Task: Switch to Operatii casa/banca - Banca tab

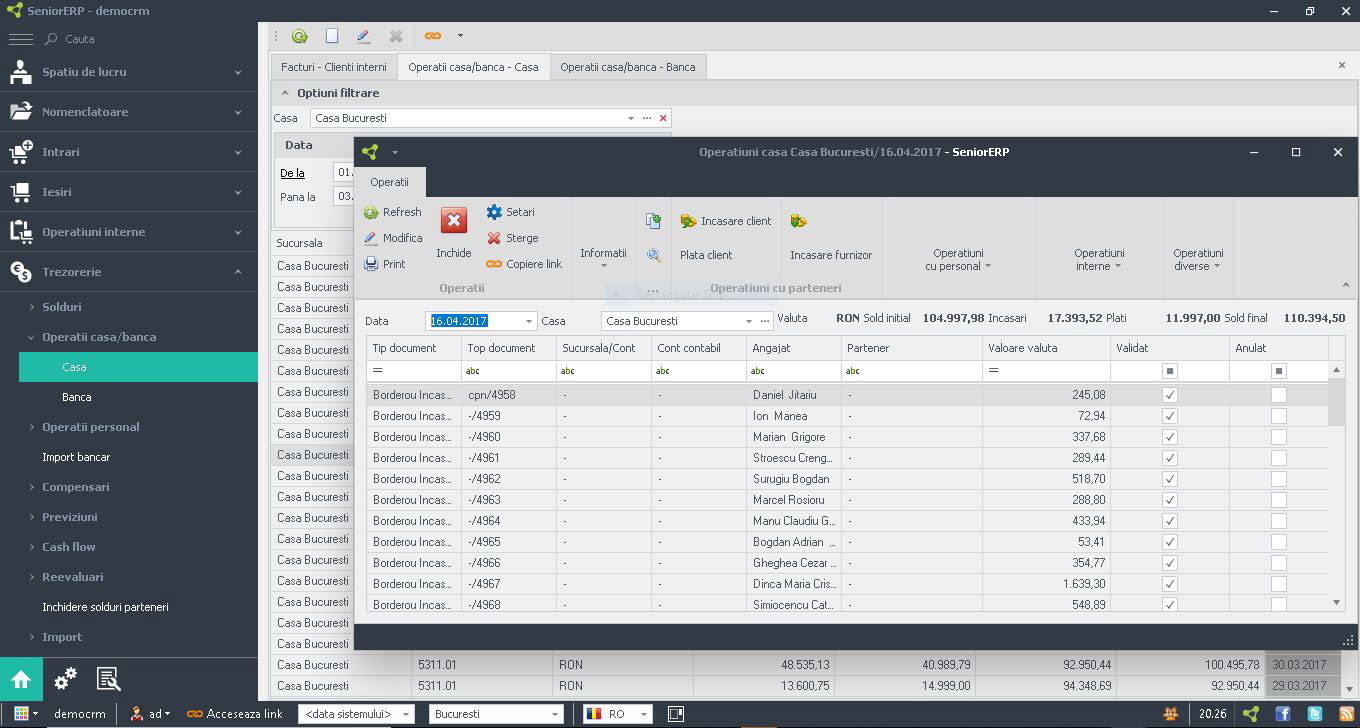Action: 627,67
